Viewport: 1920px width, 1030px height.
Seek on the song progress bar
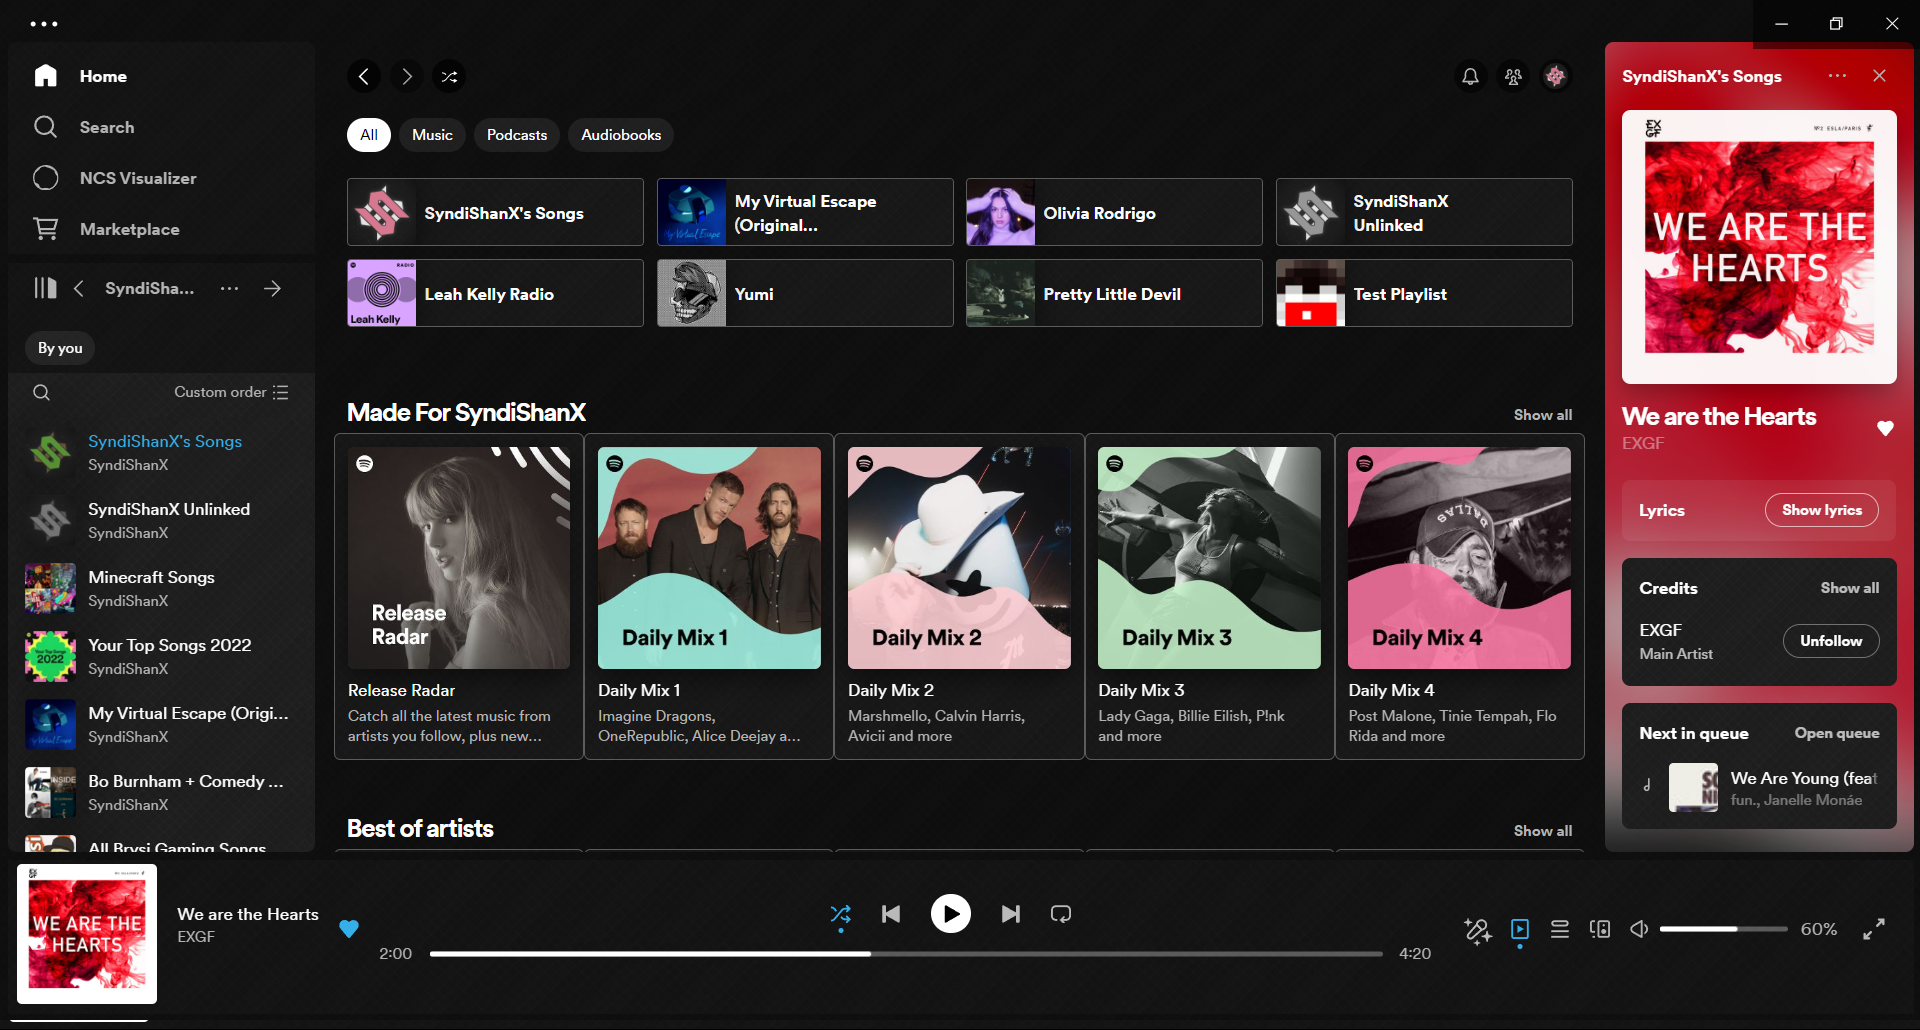[x=906, y=954]
